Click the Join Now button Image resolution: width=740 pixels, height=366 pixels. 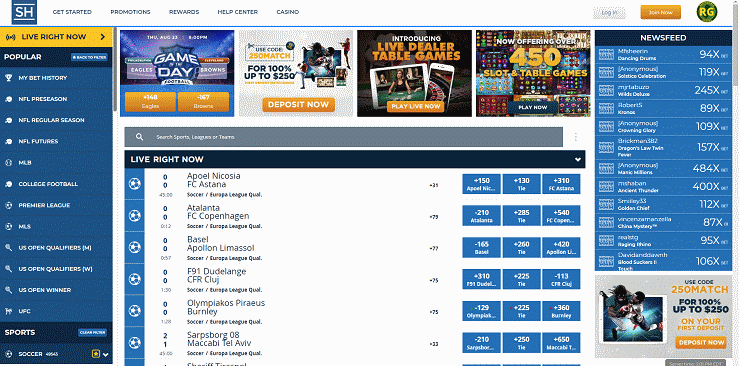pos(660,12)
